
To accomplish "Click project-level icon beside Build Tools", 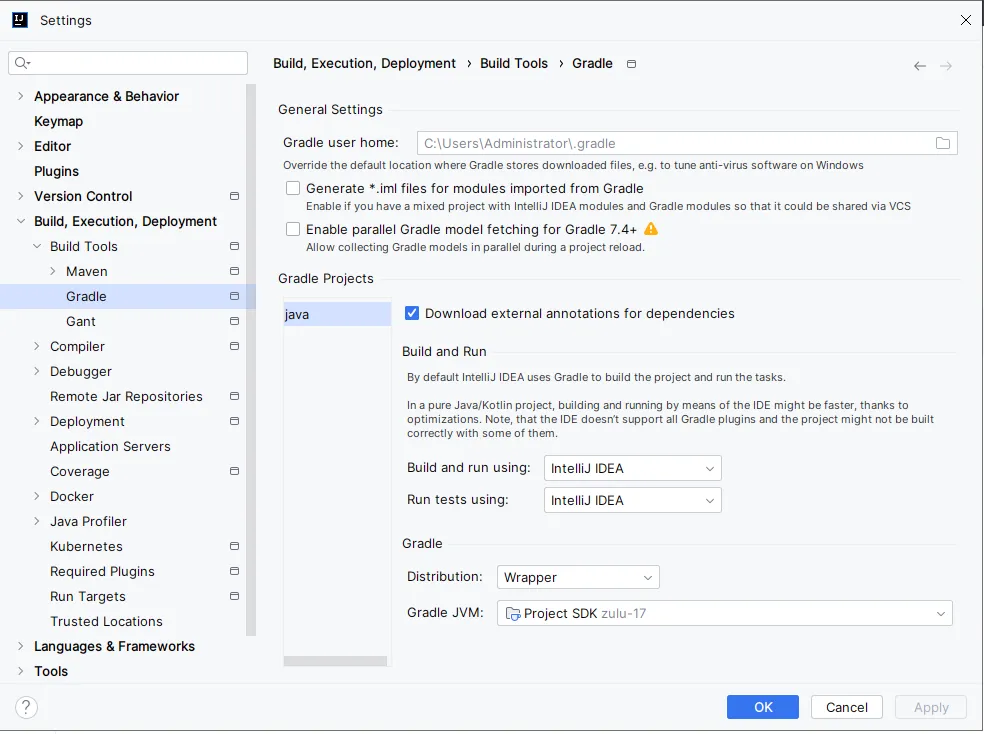I will (x=235, y=247).
